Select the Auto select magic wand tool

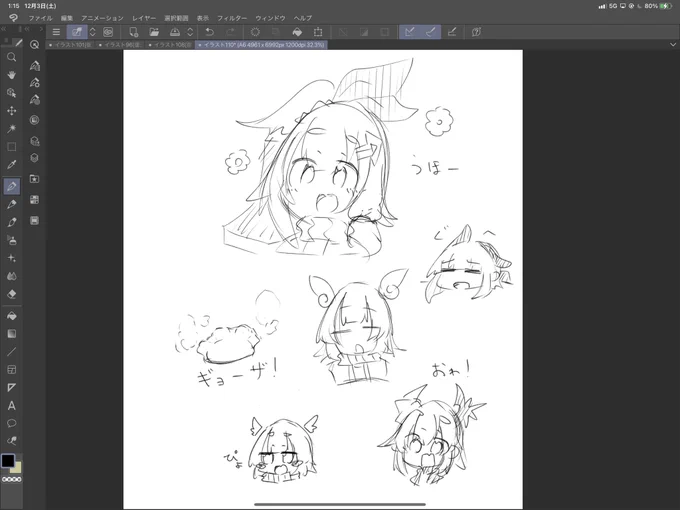tap(12, 128)
